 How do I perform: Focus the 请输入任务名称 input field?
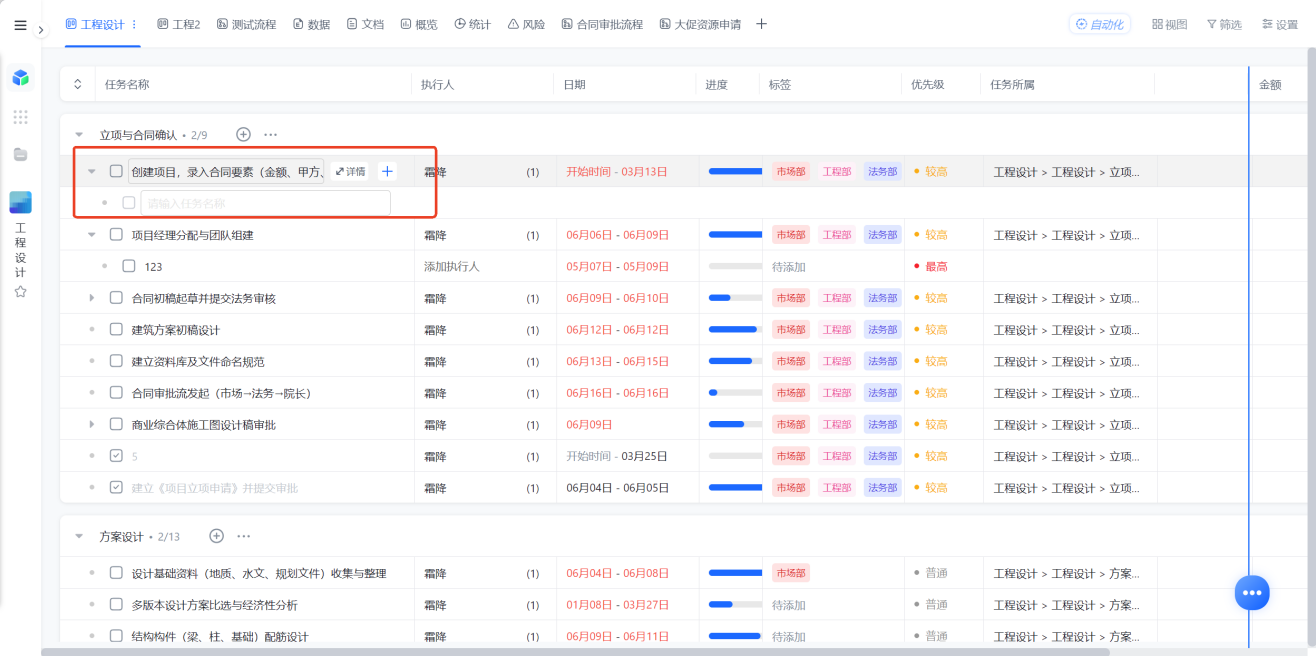click(265, 203)
